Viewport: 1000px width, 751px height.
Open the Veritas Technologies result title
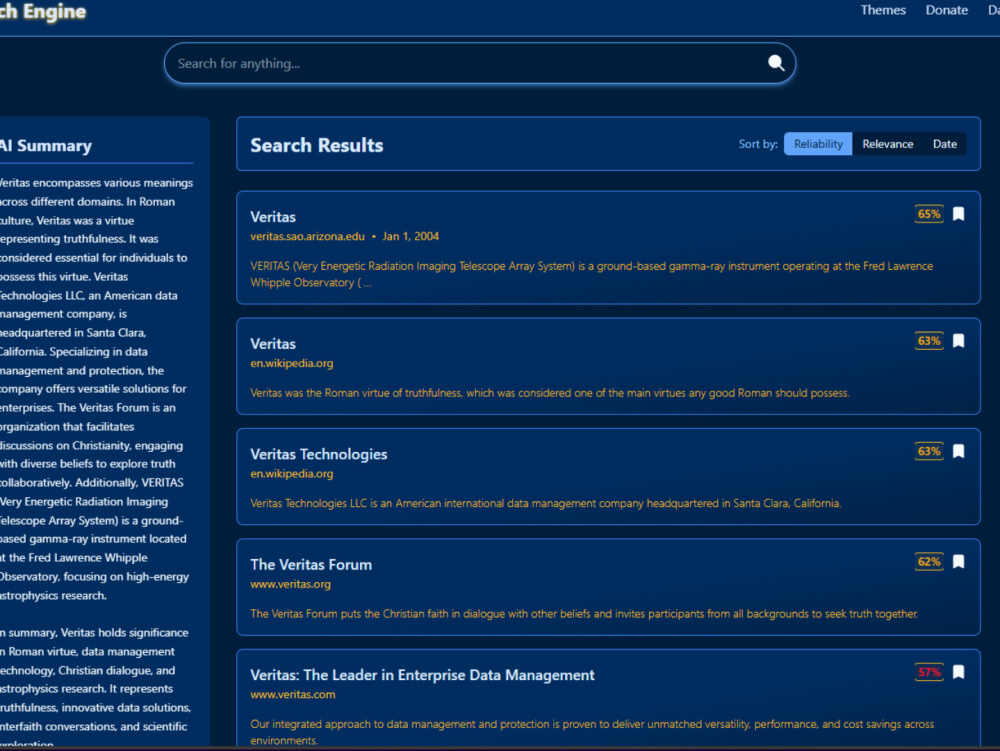318,454
